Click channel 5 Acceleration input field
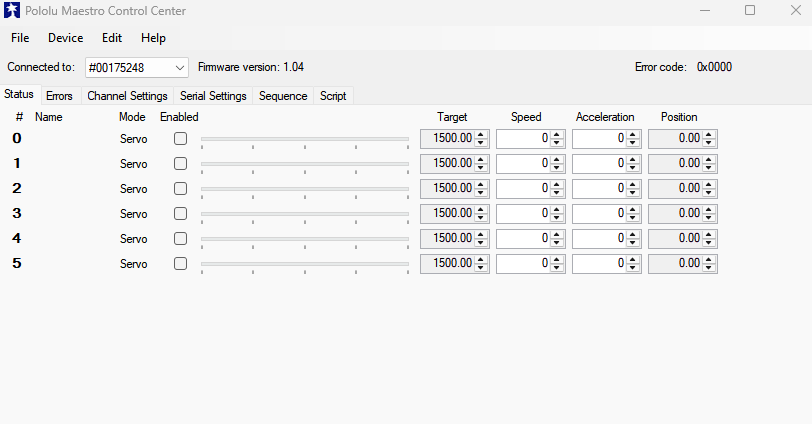This screenshot has height=424, width=812. pos(599,264)
